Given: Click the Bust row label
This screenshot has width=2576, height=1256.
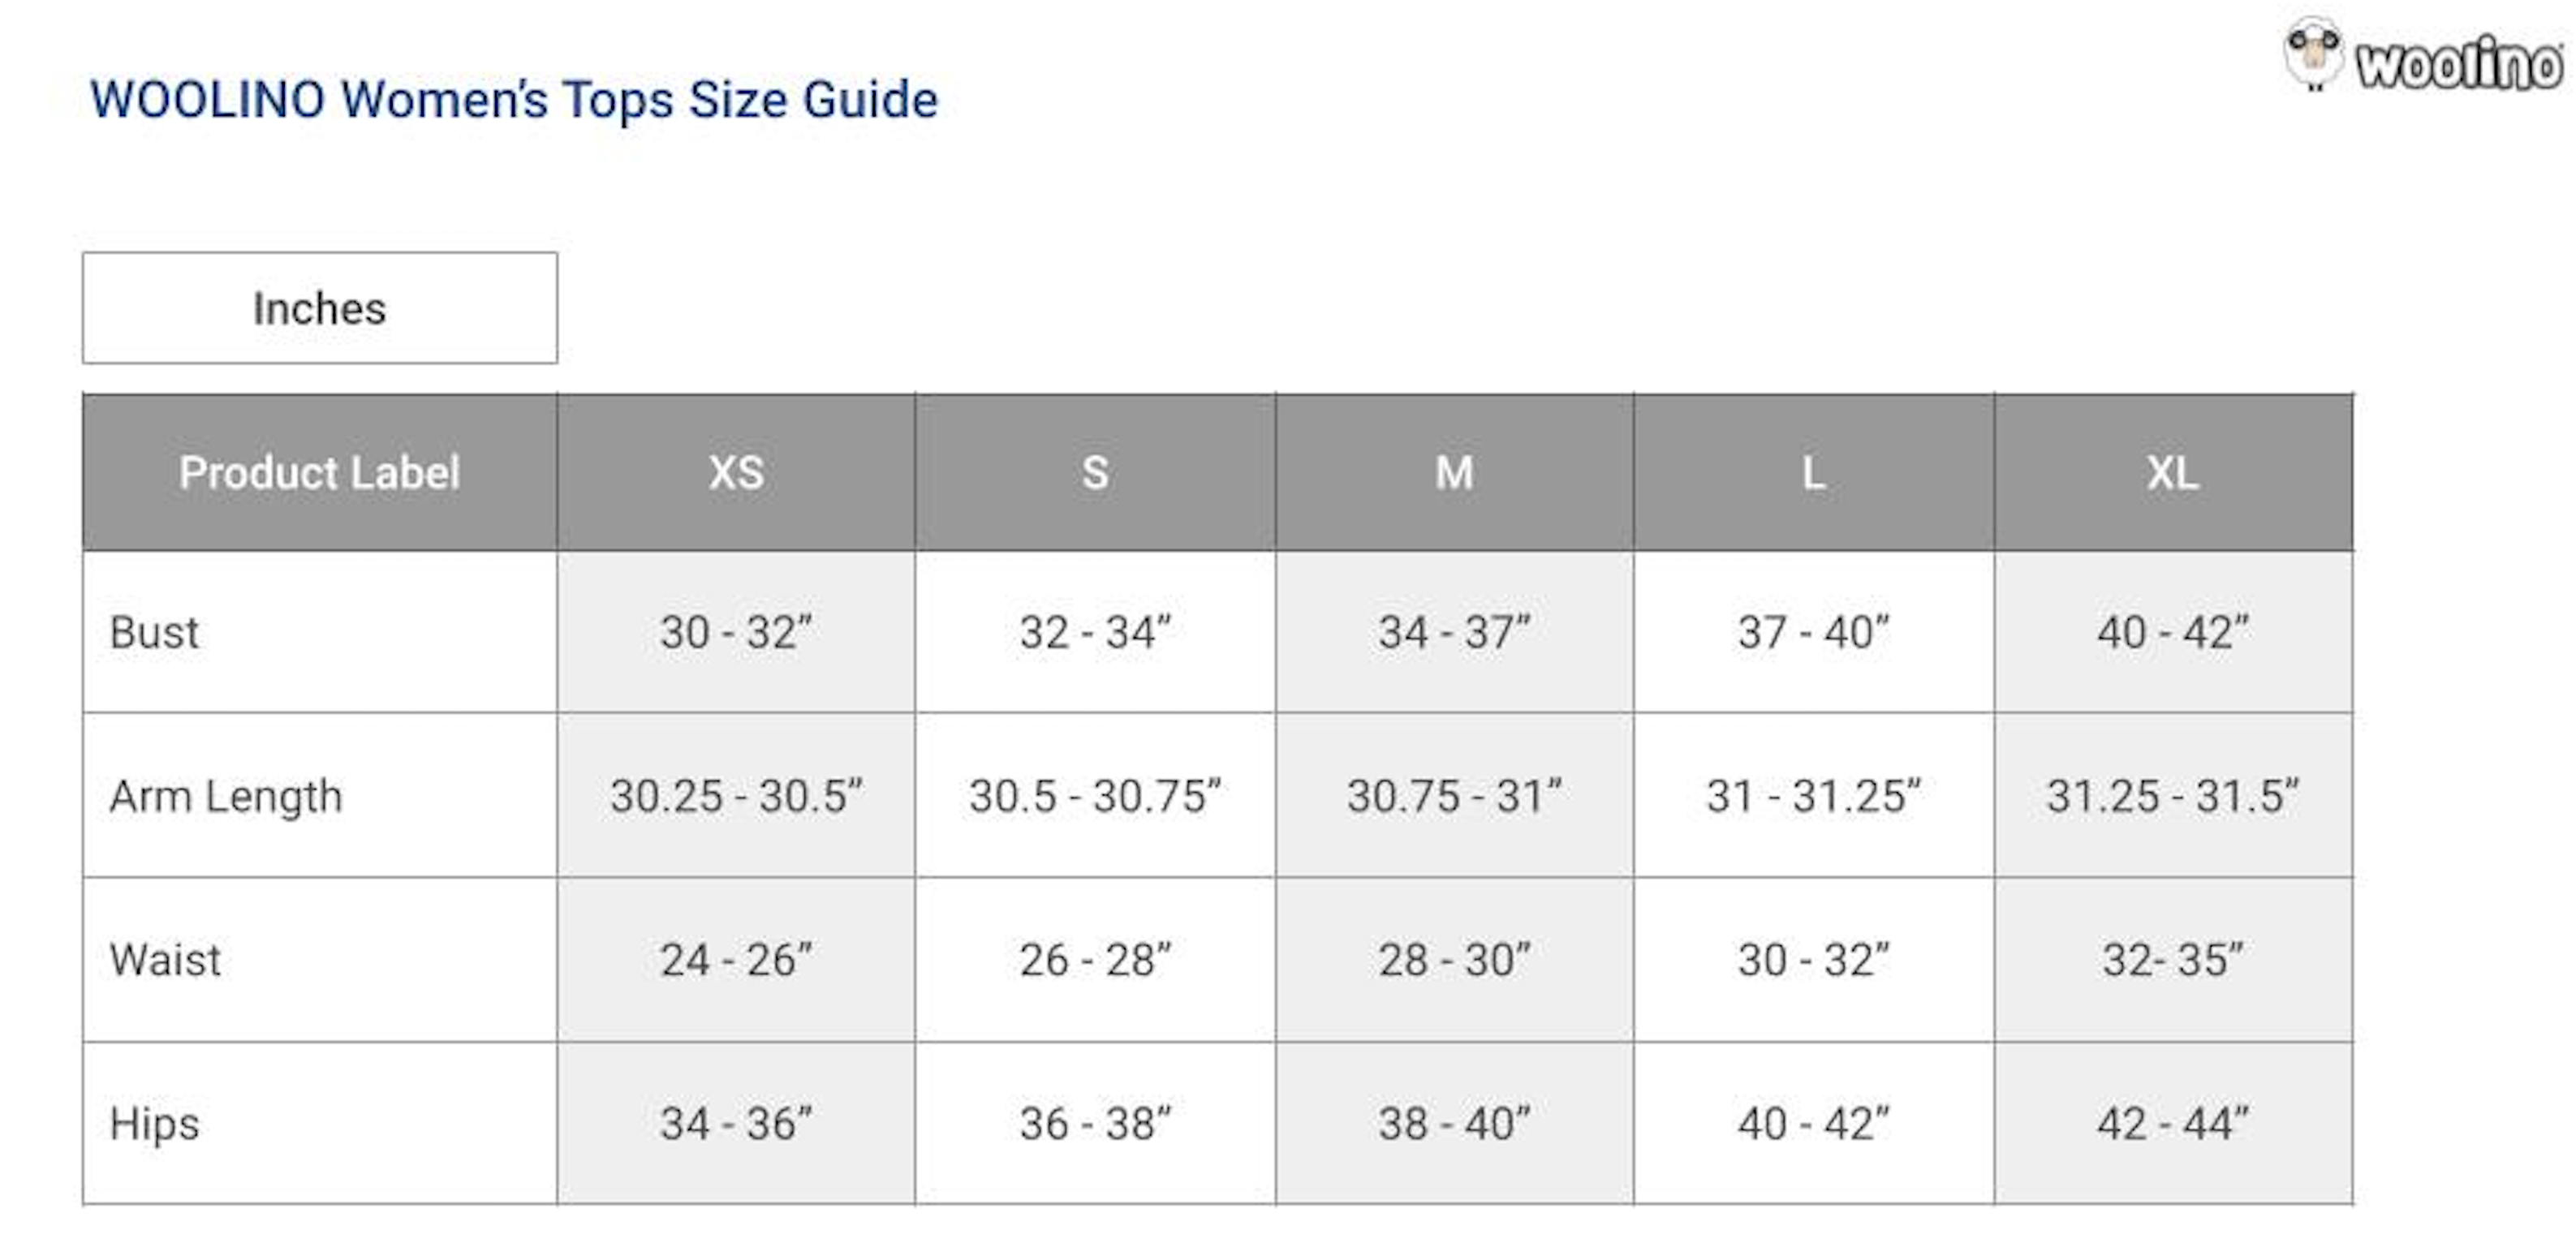Looking at the screenshot, I should point(155,632).
